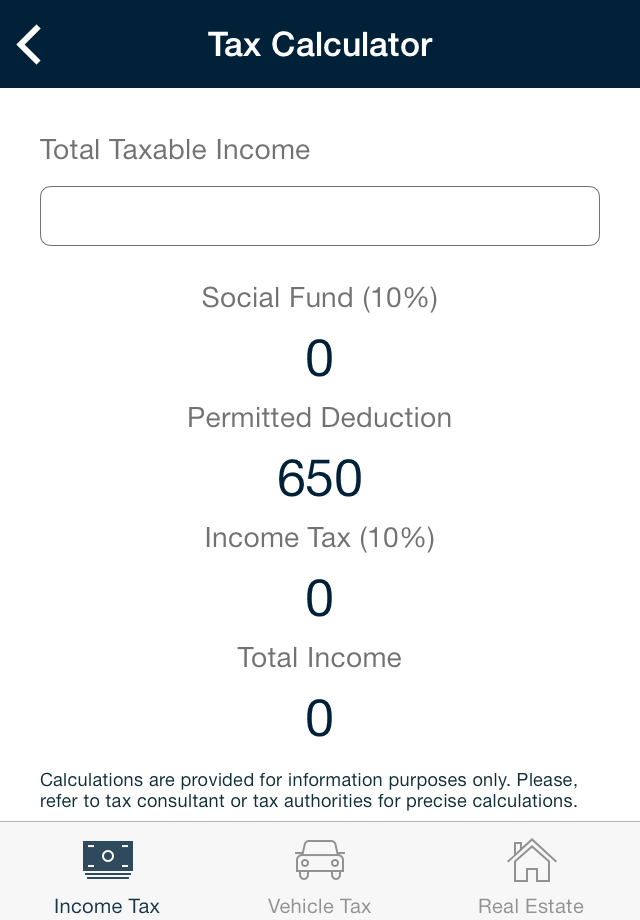
Task: Click the dark navy header bar
Action: coord(320,44)
